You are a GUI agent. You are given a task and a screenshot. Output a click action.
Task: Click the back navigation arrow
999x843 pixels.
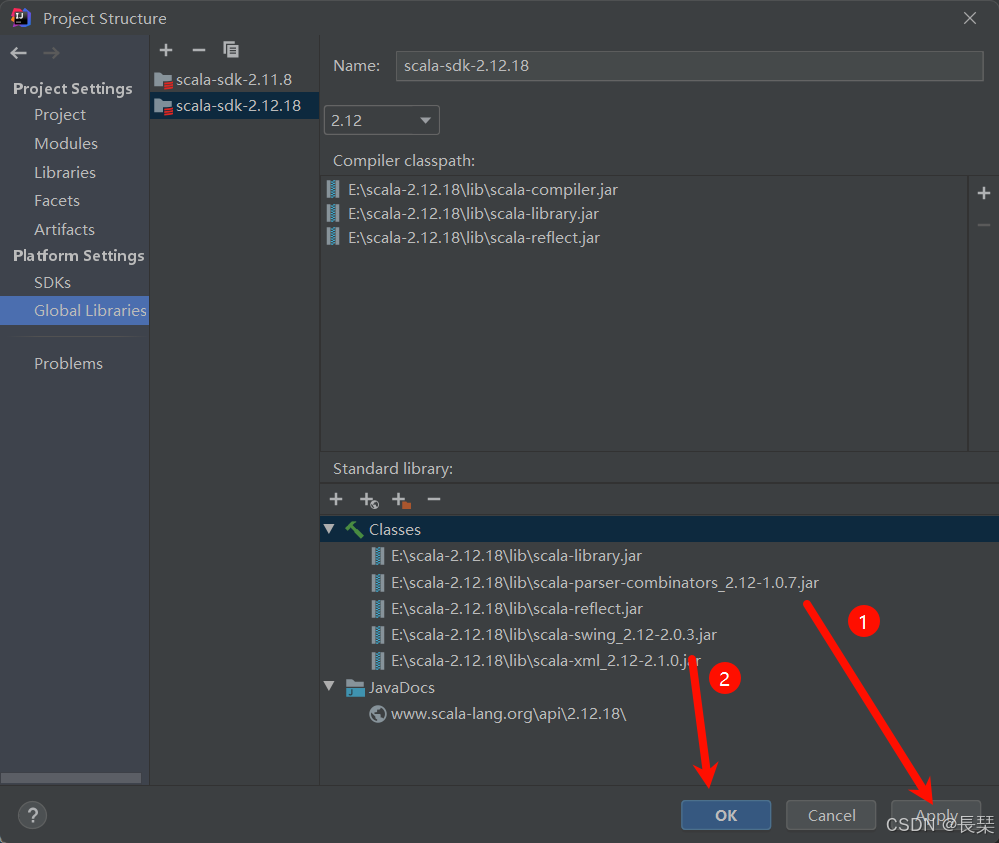17,52
